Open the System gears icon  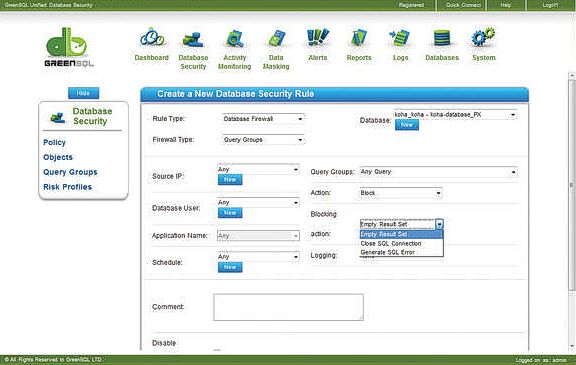coord(483,37)
